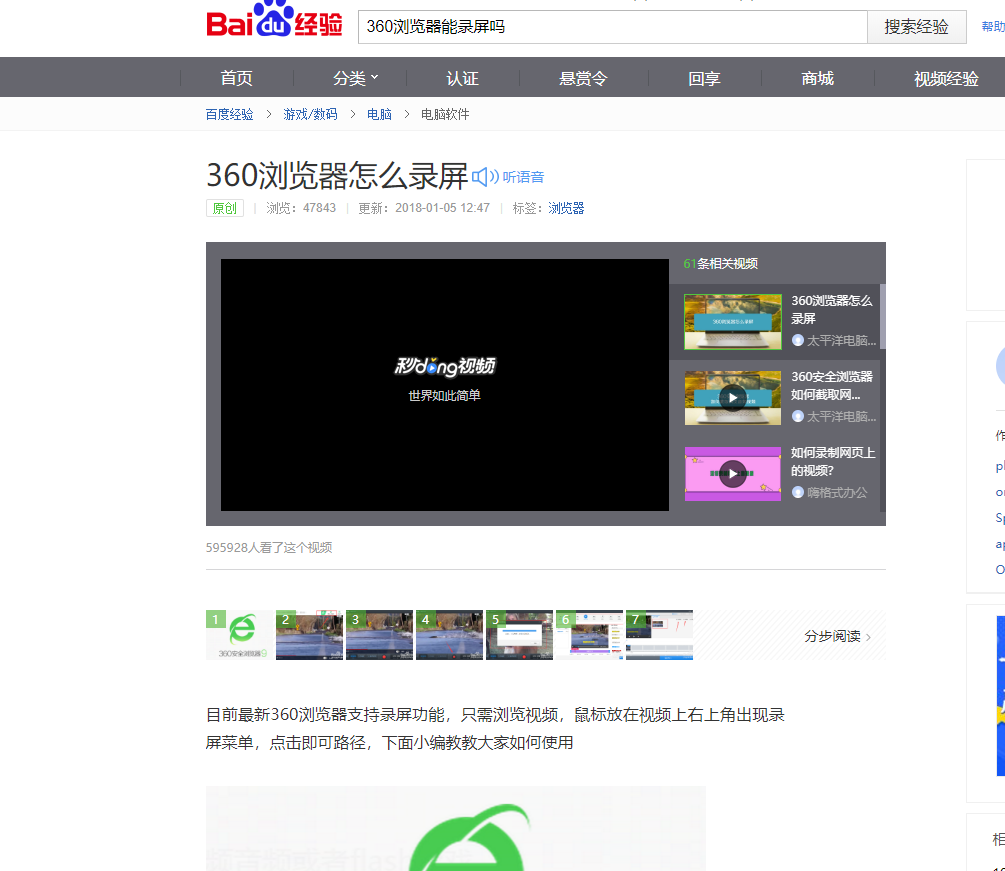Go to 游戏/数码 breadcrumb link

(x=310, y=114)
